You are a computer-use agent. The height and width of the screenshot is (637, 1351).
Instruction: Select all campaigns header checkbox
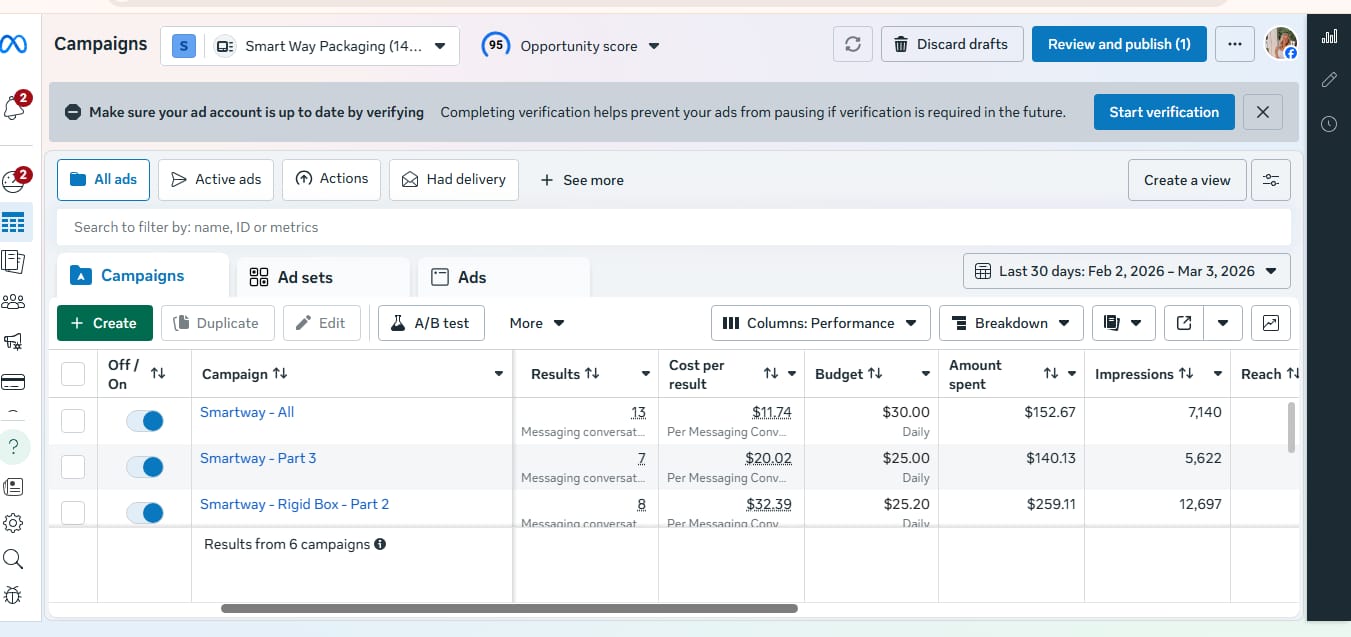pyautogui.click(x=73, y=374)
